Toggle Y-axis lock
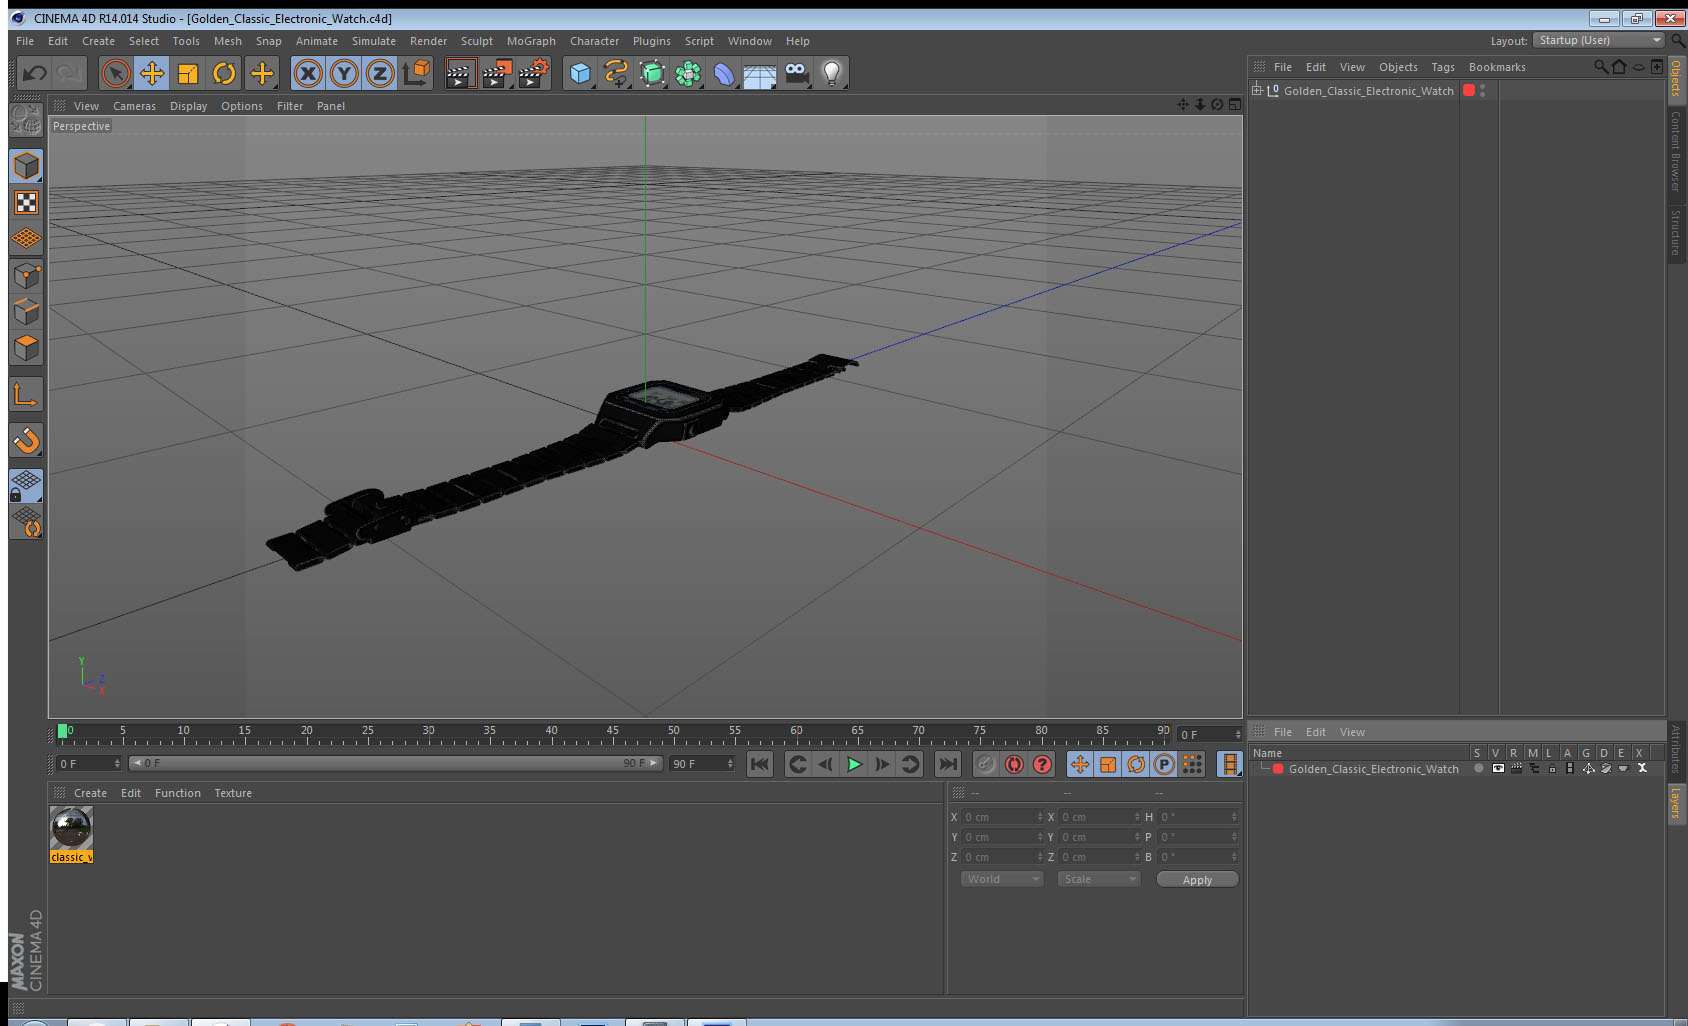This screenshot has height=1026, width=1688. coord(344,73)
